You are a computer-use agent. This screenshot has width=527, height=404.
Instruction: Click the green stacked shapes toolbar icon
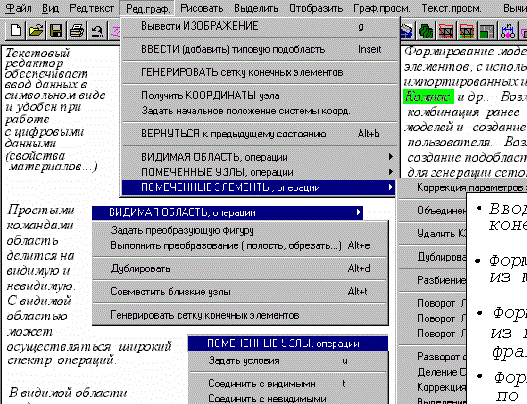425,31
